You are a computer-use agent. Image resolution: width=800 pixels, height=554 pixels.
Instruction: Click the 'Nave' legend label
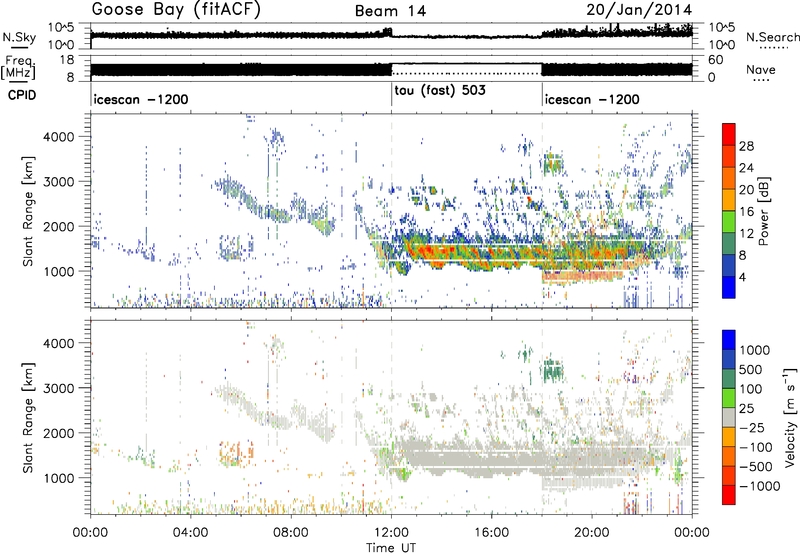(x=761, y=69)
